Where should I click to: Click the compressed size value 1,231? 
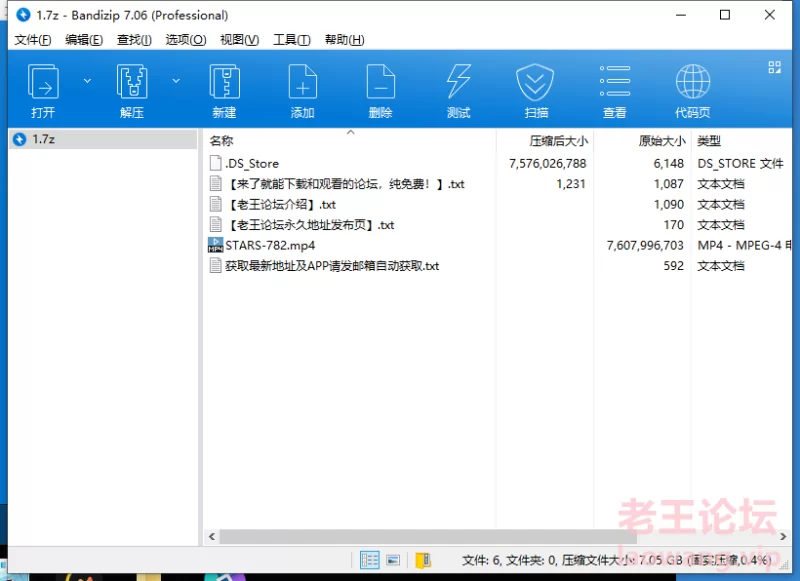coord(571,184)
